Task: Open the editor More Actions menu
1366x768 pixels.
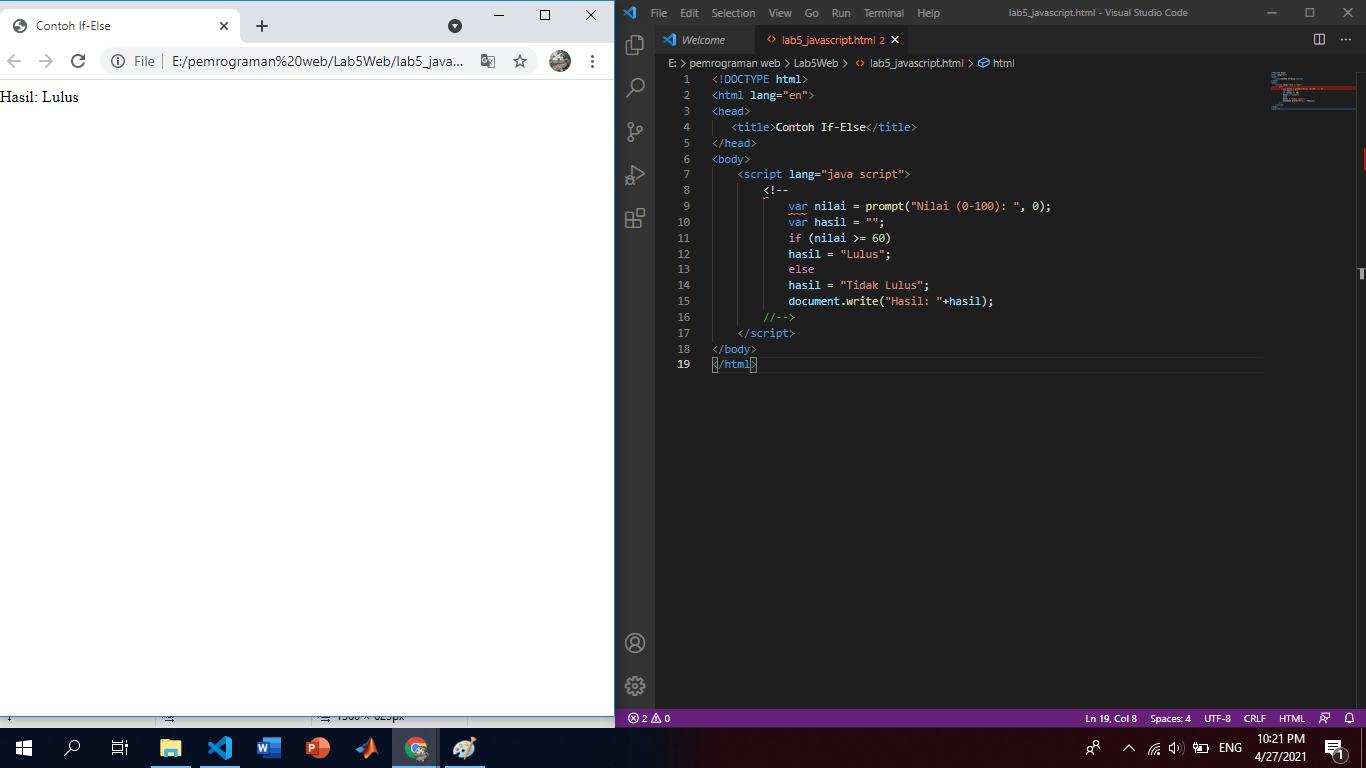Action: pyautogui.click(x=1346, y=39)
